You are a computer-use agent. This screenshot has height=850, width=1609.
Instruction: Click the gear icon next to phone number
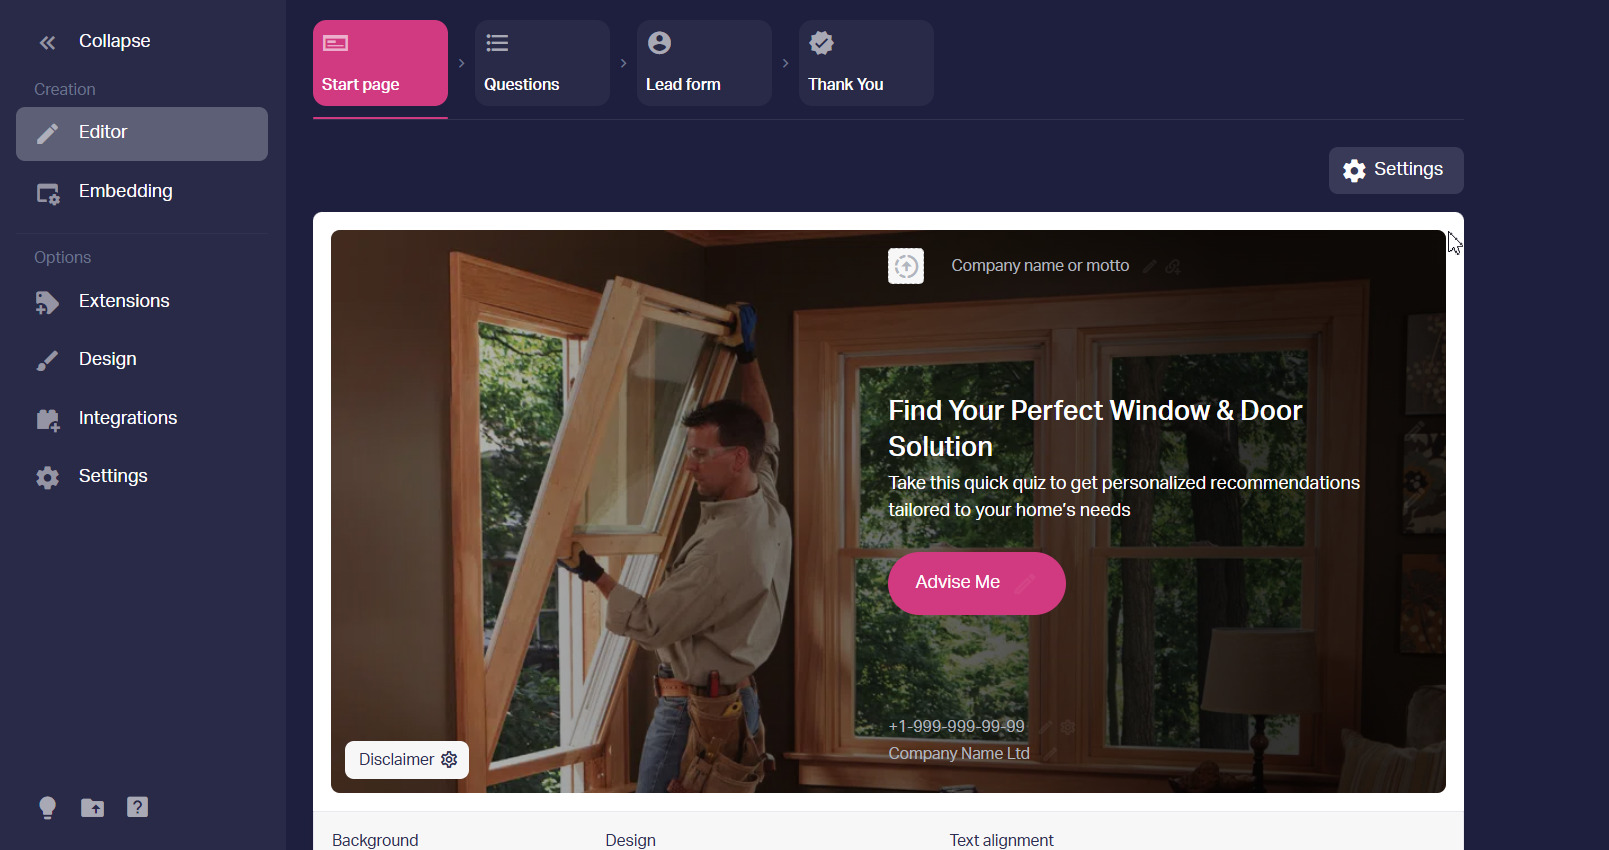1067,727
